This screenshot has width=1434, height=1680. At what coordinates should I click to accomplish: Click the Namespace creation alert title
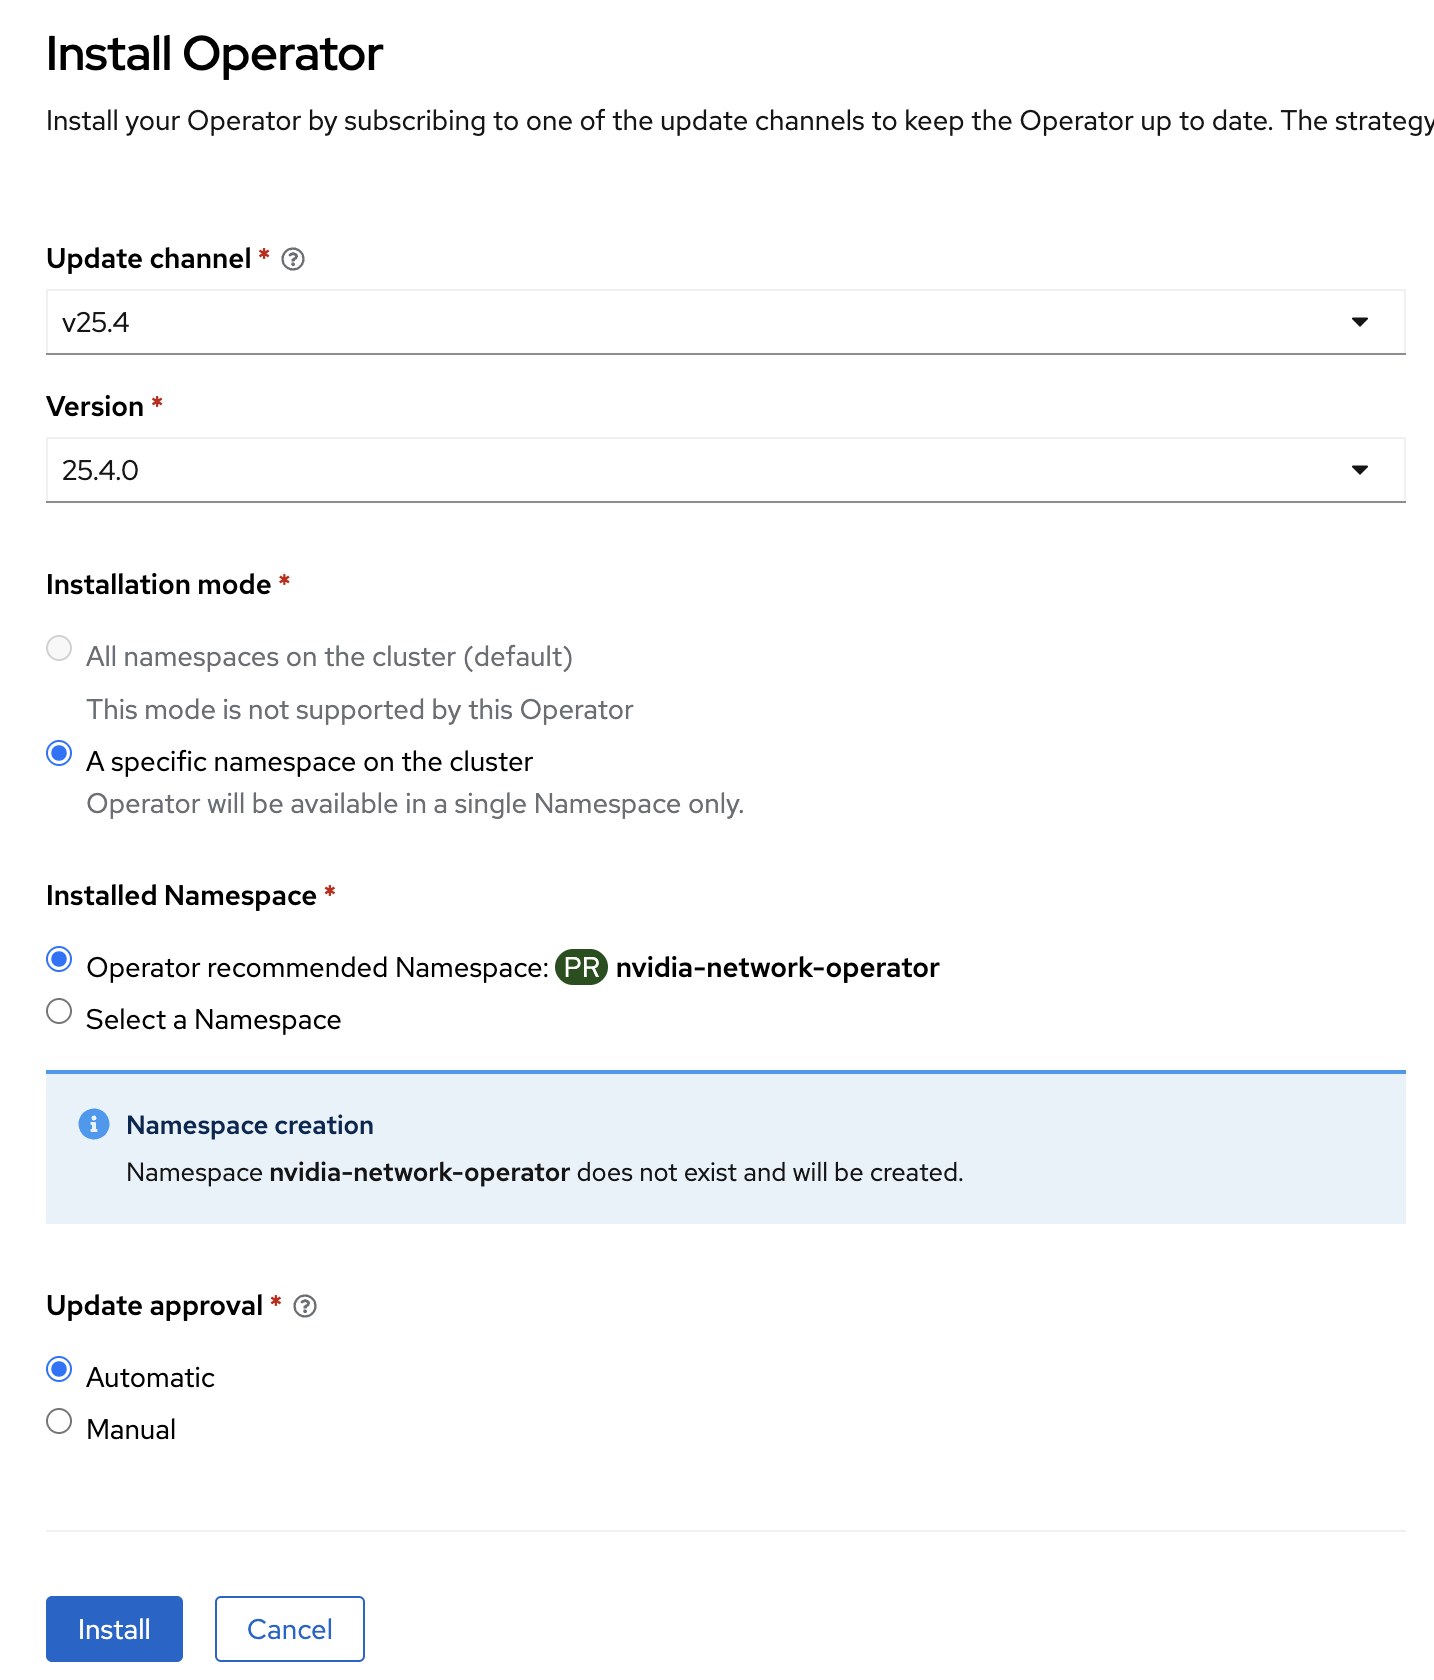click(x=250, y=1126)
